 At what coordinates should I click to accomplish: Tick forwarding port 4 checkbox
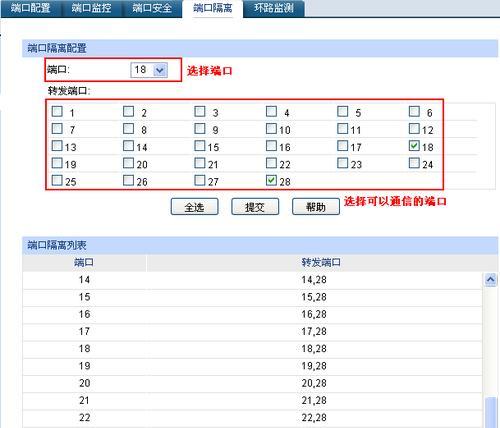click(x=272, y=111)
